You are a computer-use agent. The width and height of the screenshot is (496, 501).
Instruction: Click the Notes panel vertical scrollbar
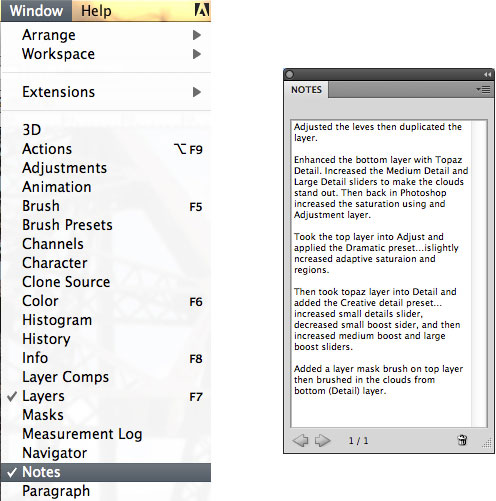pos(479,273)
